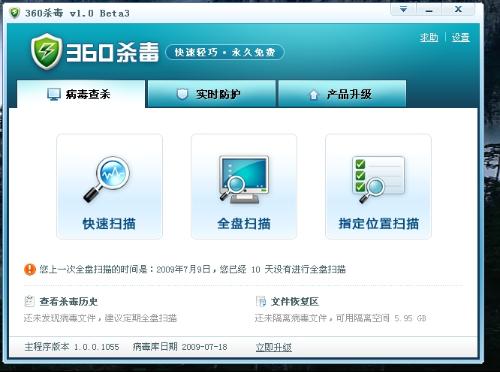Click the 指定位置扫描 label
Image resolution: width=500 pixels, height=372 pixels.
[379, 223]
